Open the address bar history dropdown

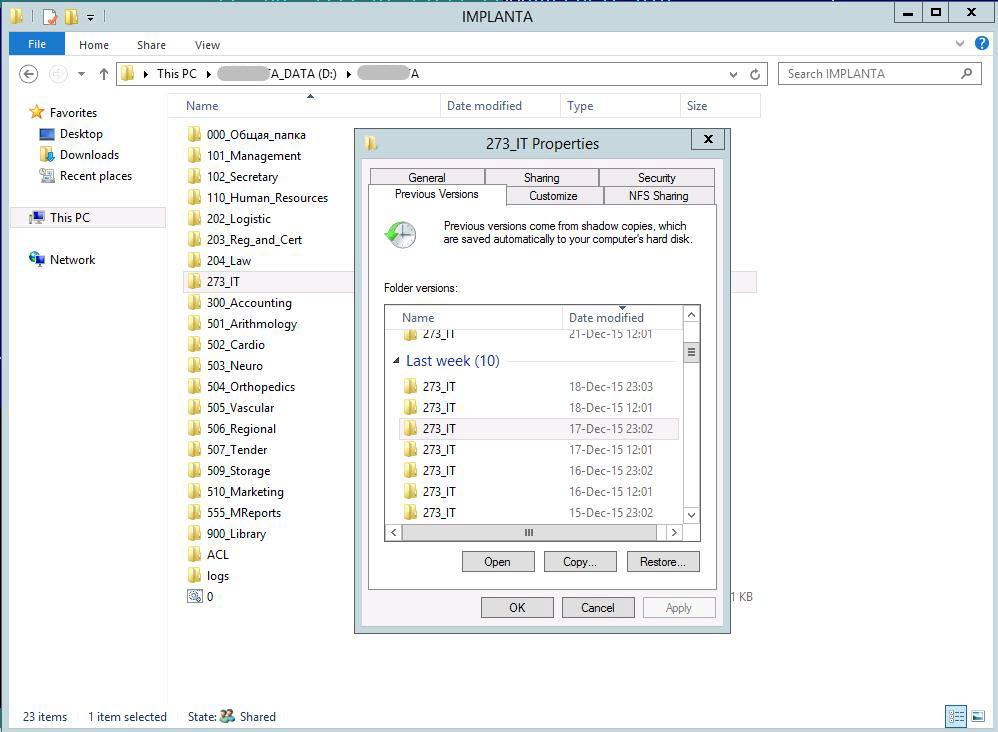click(735, 74)
